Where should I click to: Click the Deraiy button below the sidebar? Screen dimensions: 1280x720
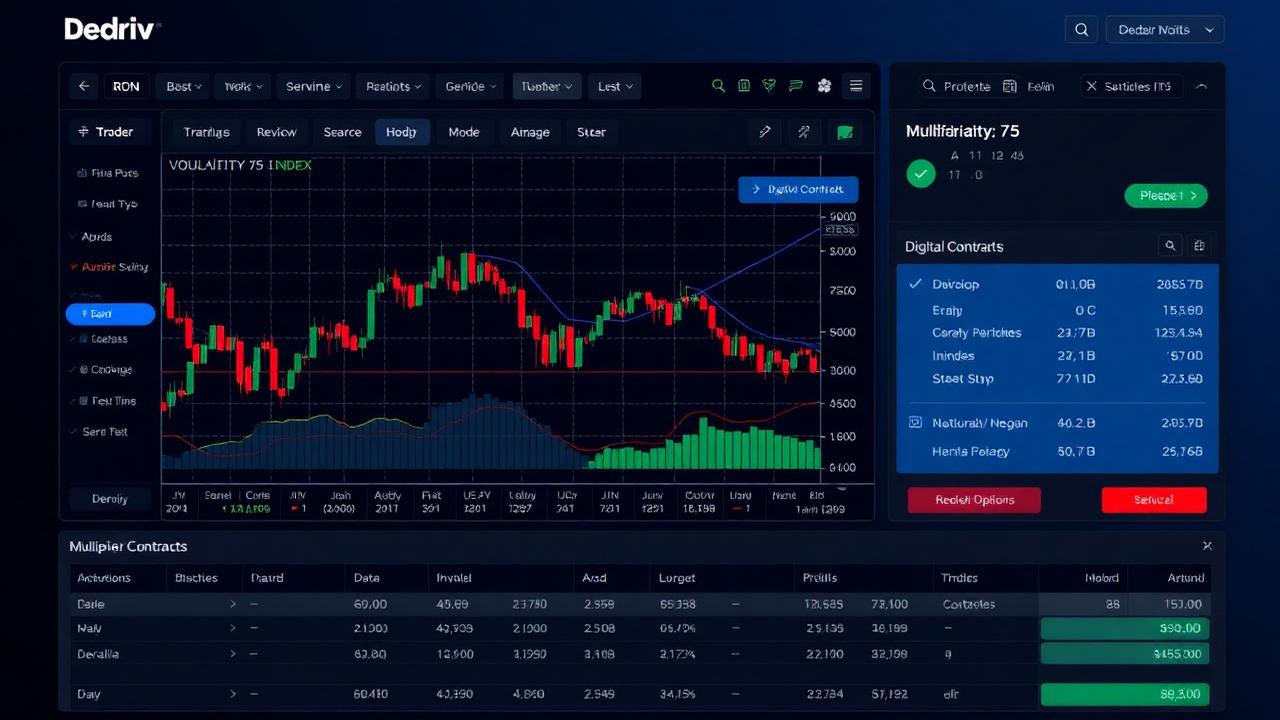tap(110, 498)
